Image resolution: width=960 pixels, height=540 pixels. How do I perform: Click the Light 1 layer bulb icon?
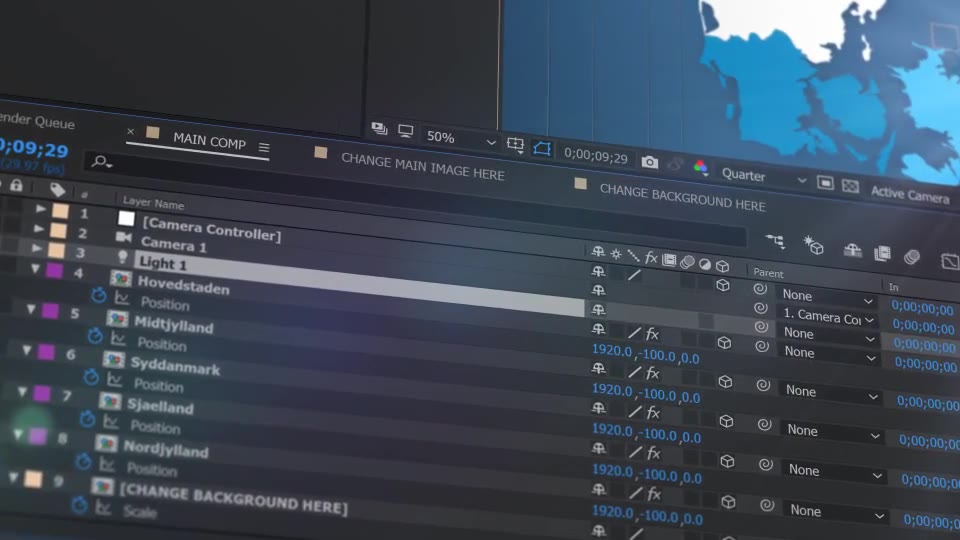tap(122, 256)
